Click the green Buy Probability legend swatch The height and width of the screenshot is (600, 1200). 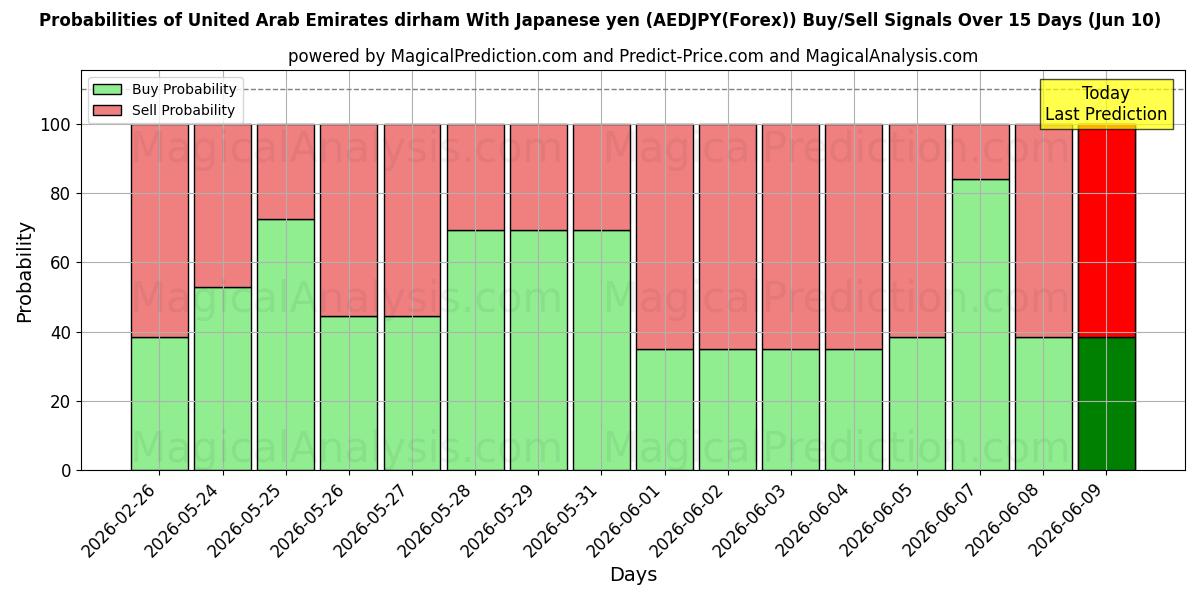pyautogui.click(x=107, y=90)
